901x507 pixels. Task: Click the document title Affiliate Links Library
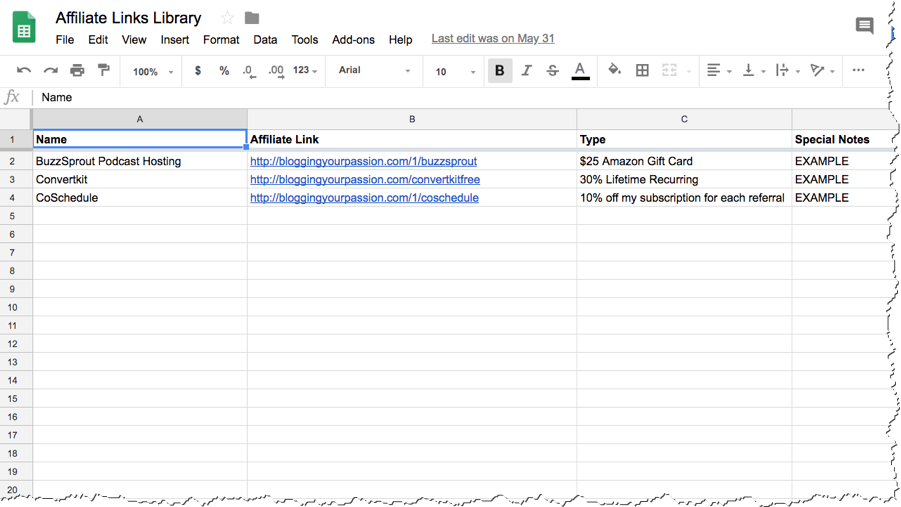128,18
